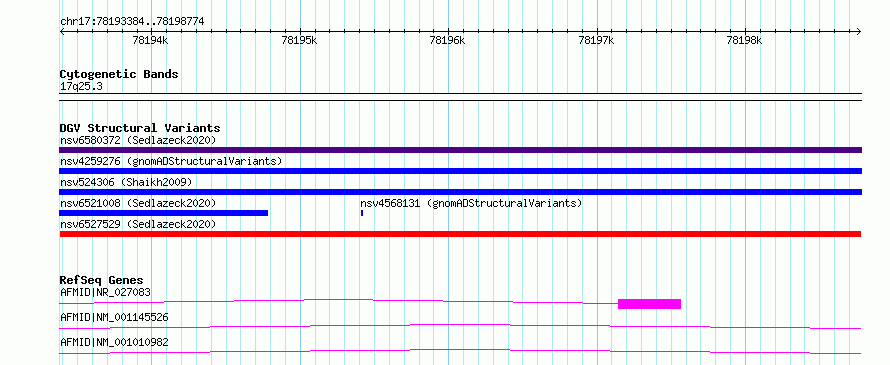Click the 78196k ruler tick label
This screenshot has width=890, height=365.
[x=448, y=40]
